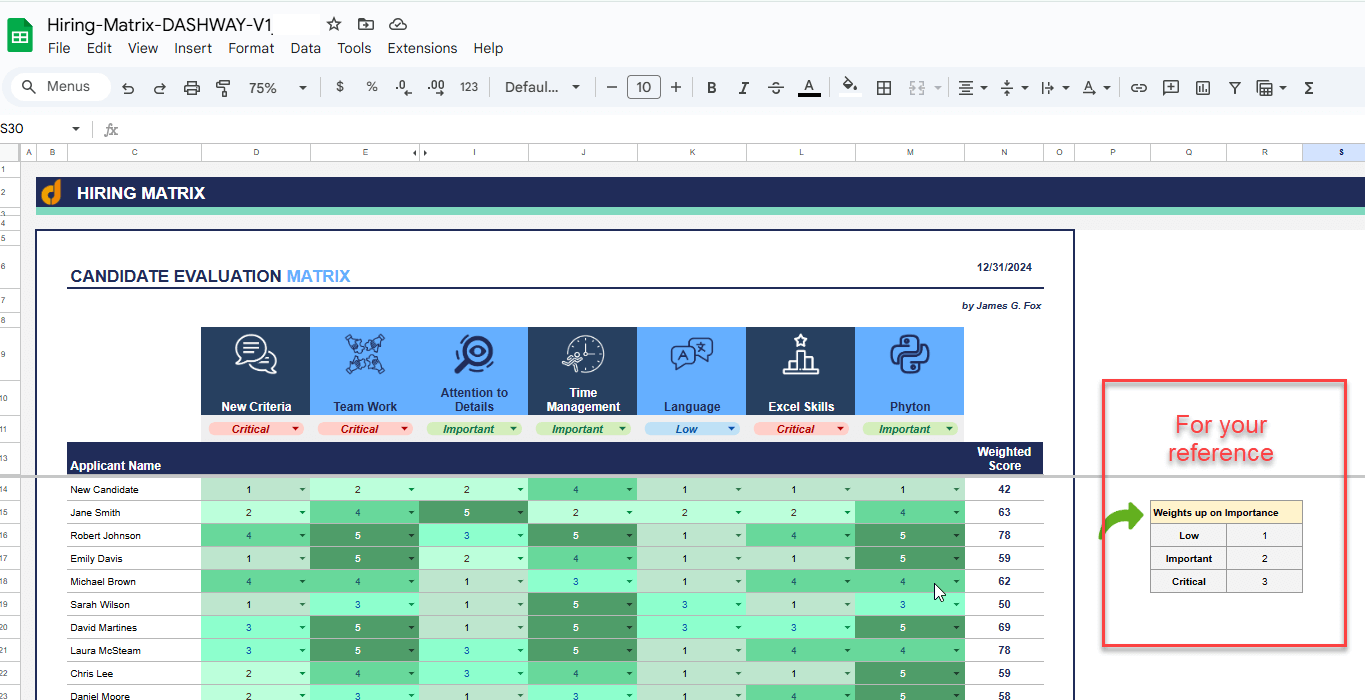Screen dimensions: 1365x700
Task: Create a filter using the toolbar icon
Action: [x=1234, y=87]
